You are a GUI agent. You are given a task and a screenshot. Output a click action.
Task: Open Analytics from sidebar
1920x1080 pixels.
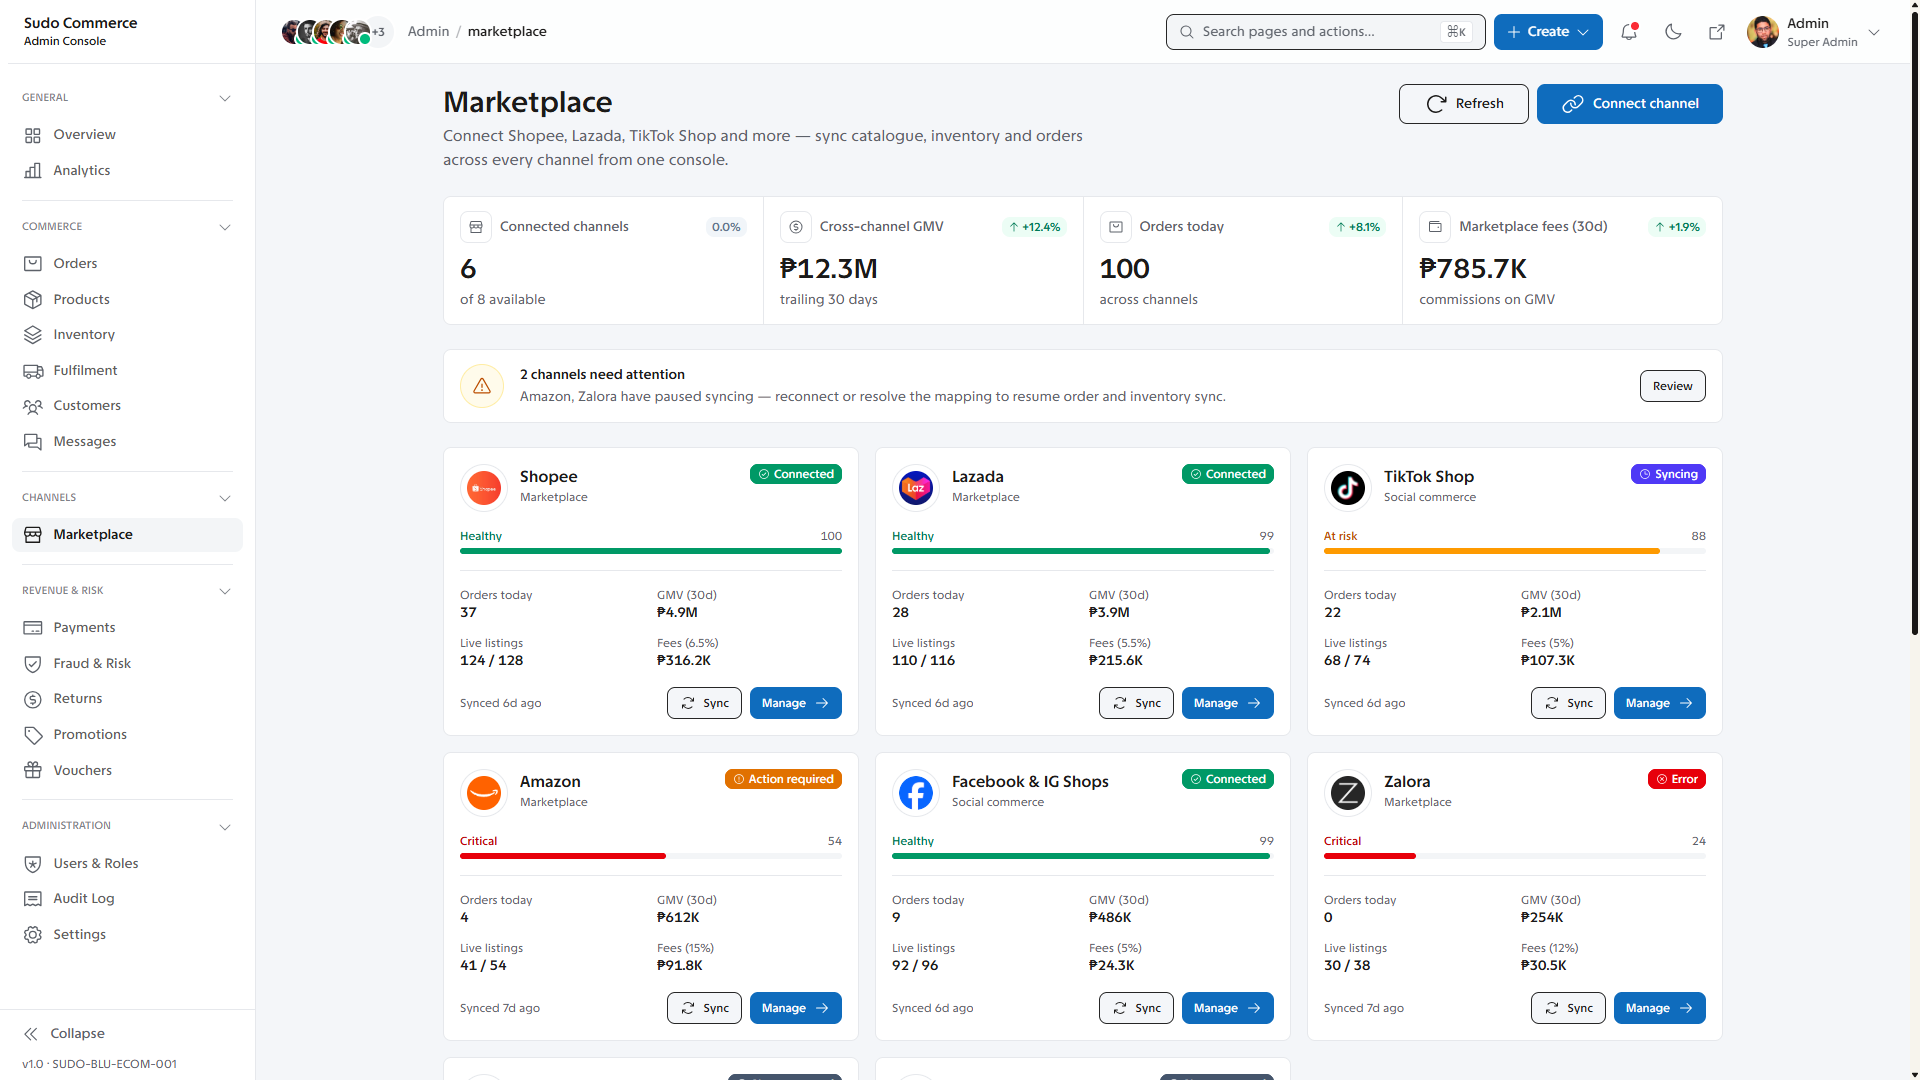(x=127, y=171)
